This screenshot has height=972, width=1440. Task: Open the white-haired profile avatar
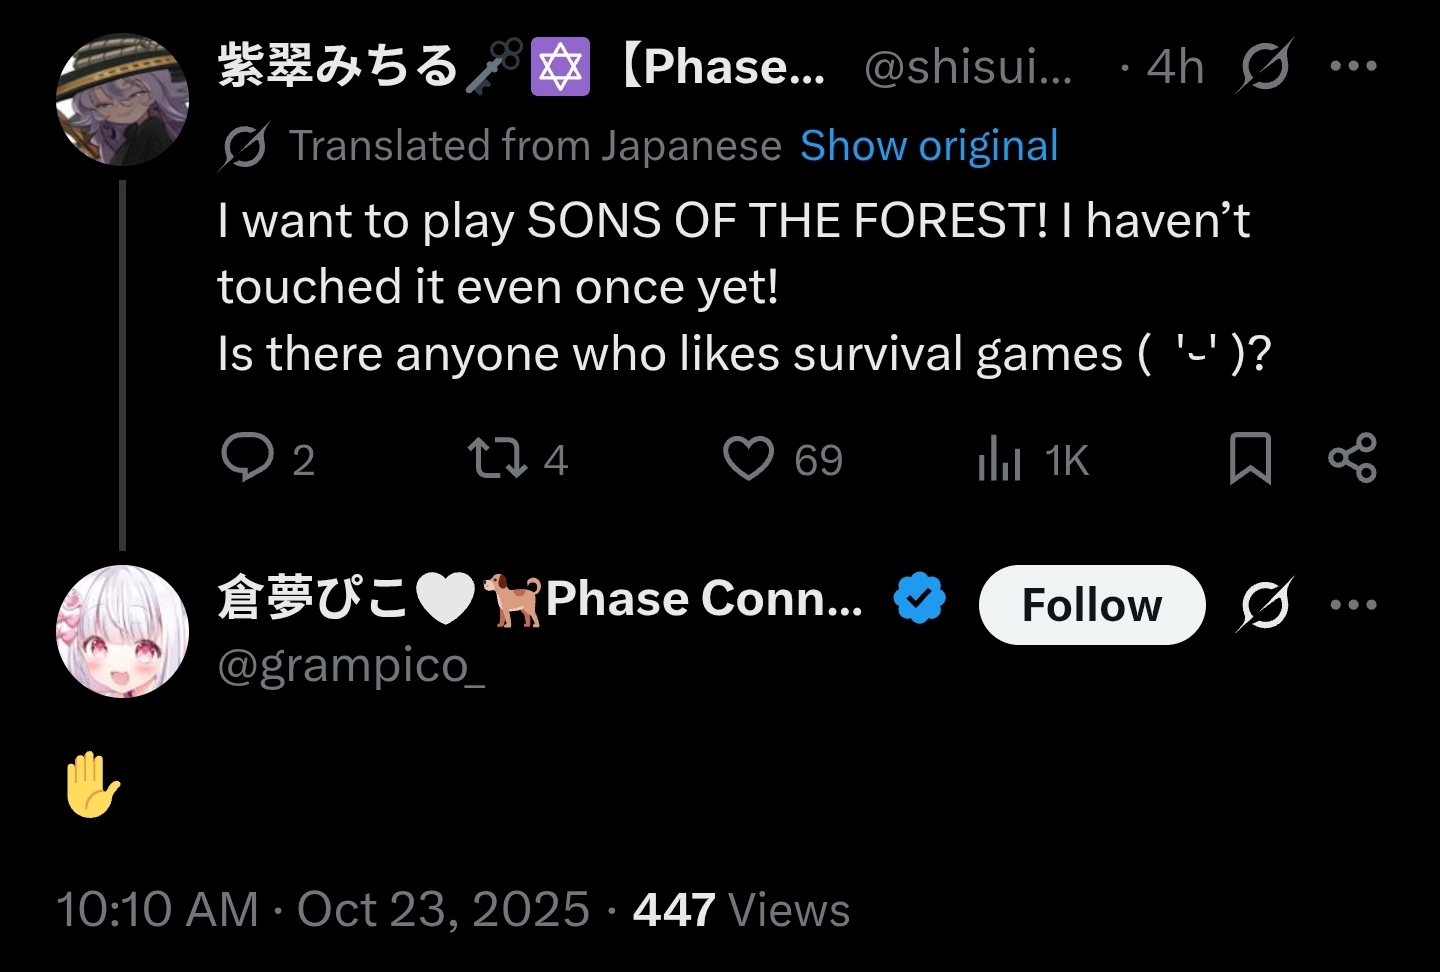pos(122,631)
